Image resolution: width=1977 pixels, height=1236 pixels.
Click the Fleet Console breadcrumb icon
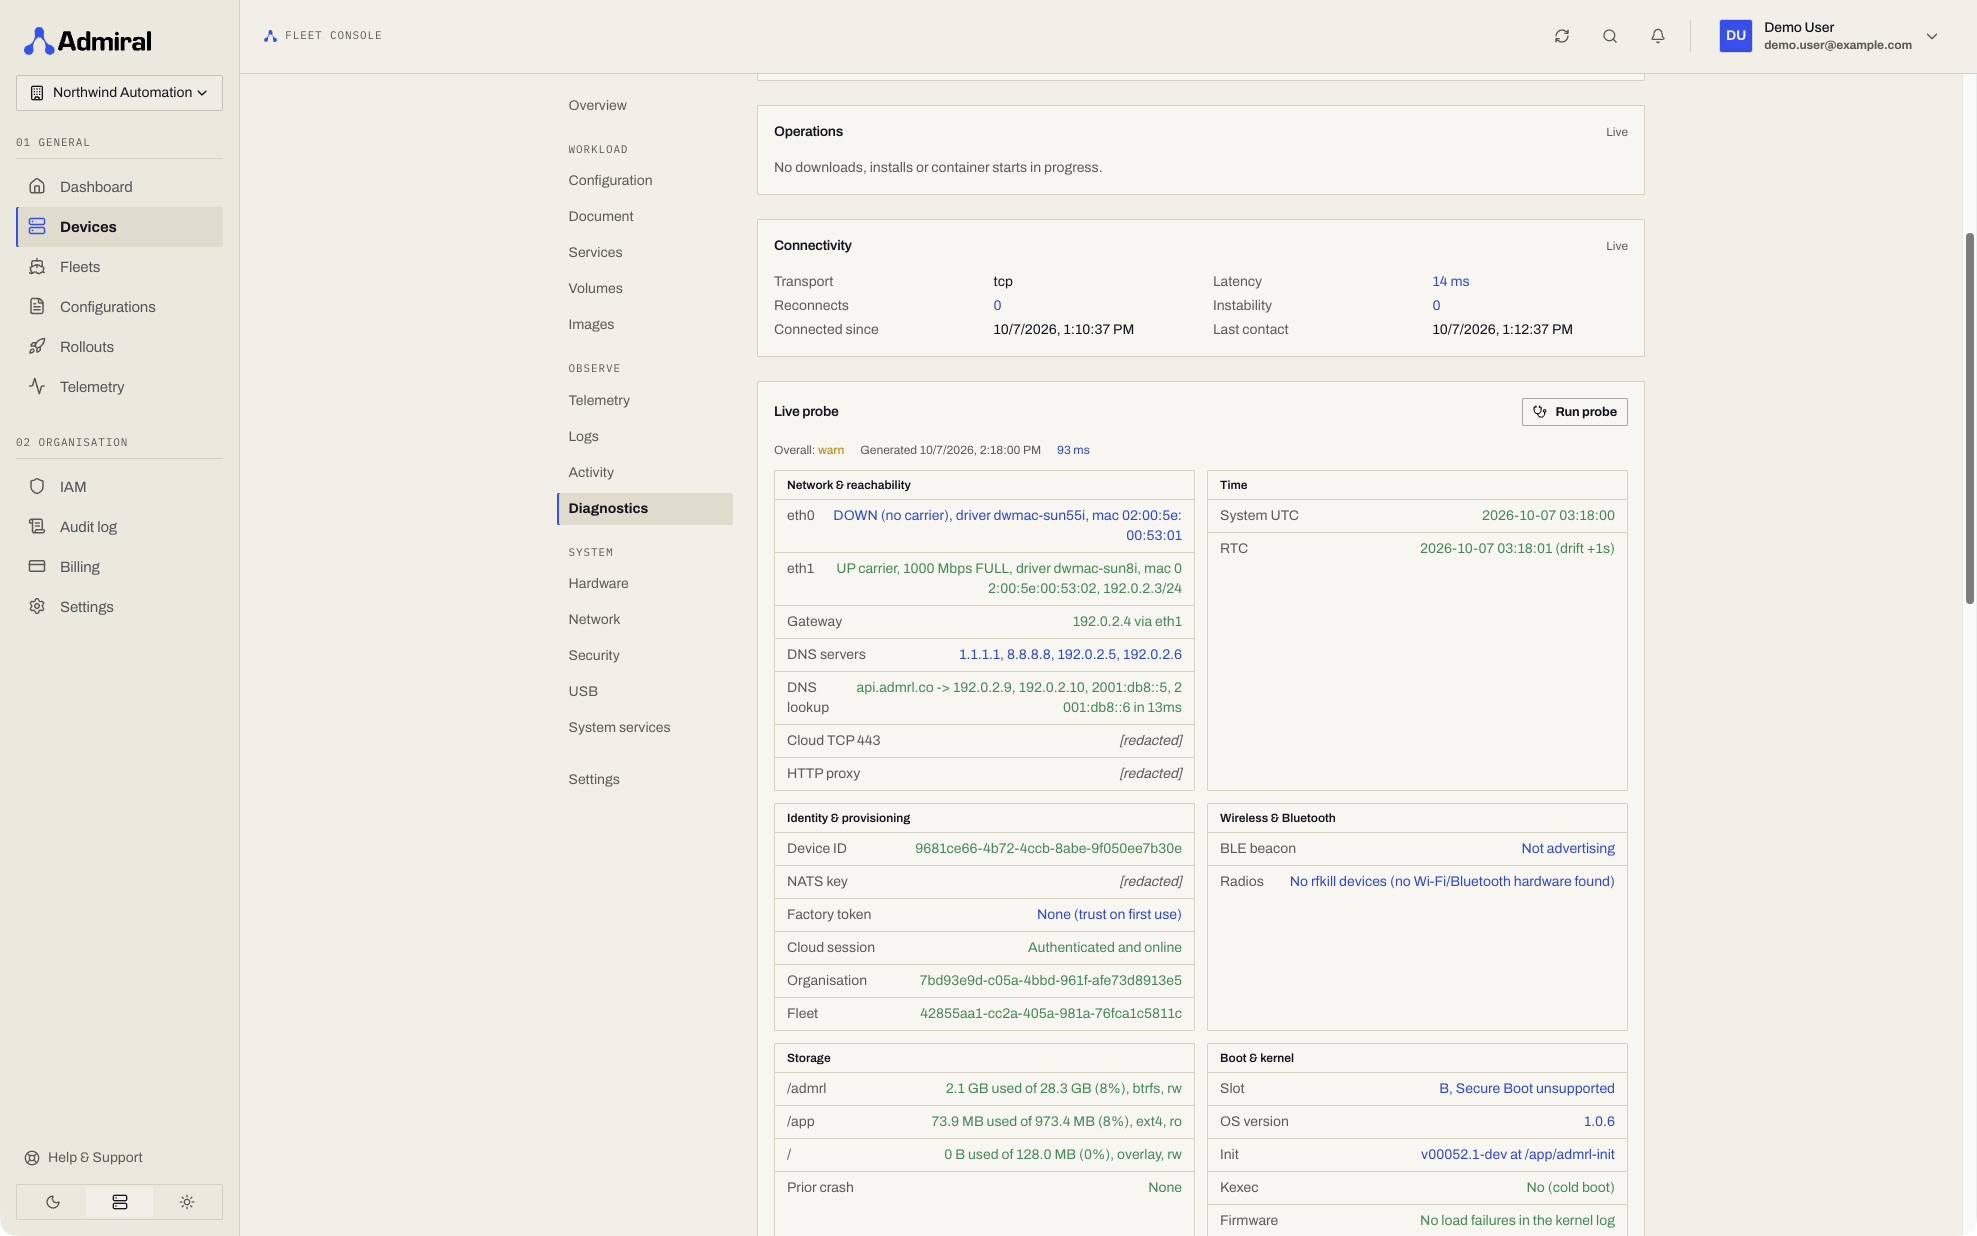[270, 36]
